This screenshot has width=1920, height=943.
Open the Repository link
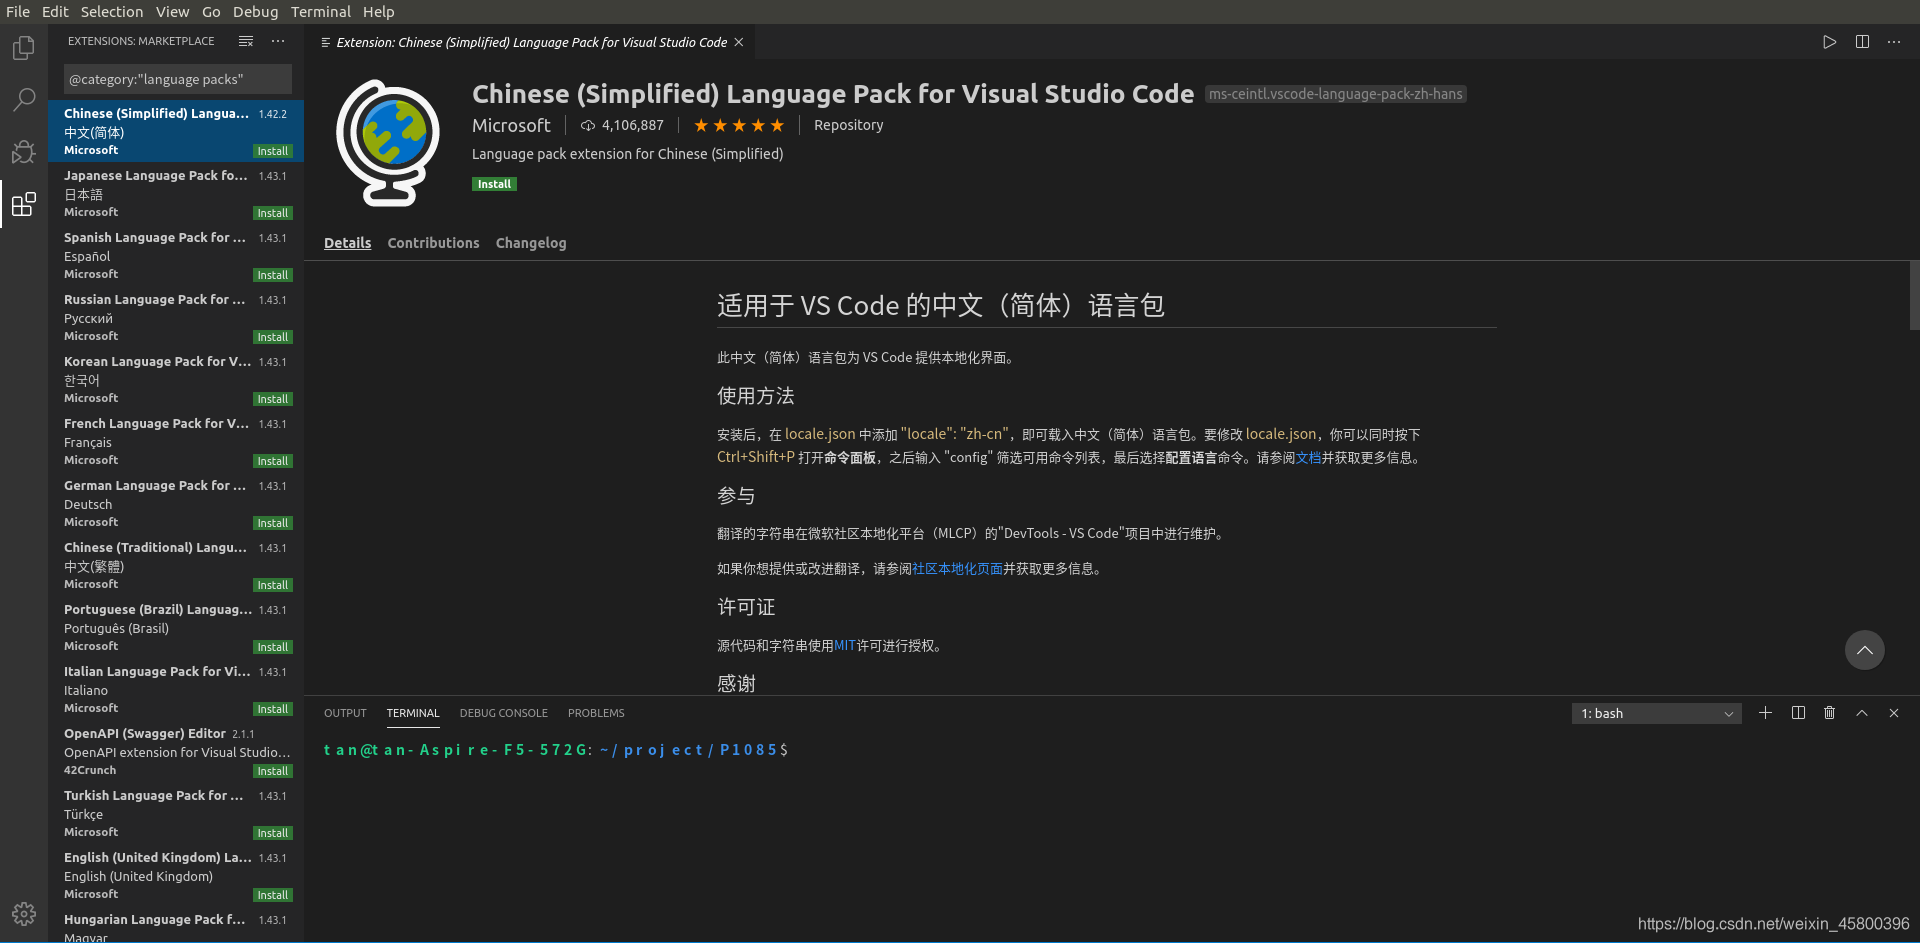click(x=848, y=125)
